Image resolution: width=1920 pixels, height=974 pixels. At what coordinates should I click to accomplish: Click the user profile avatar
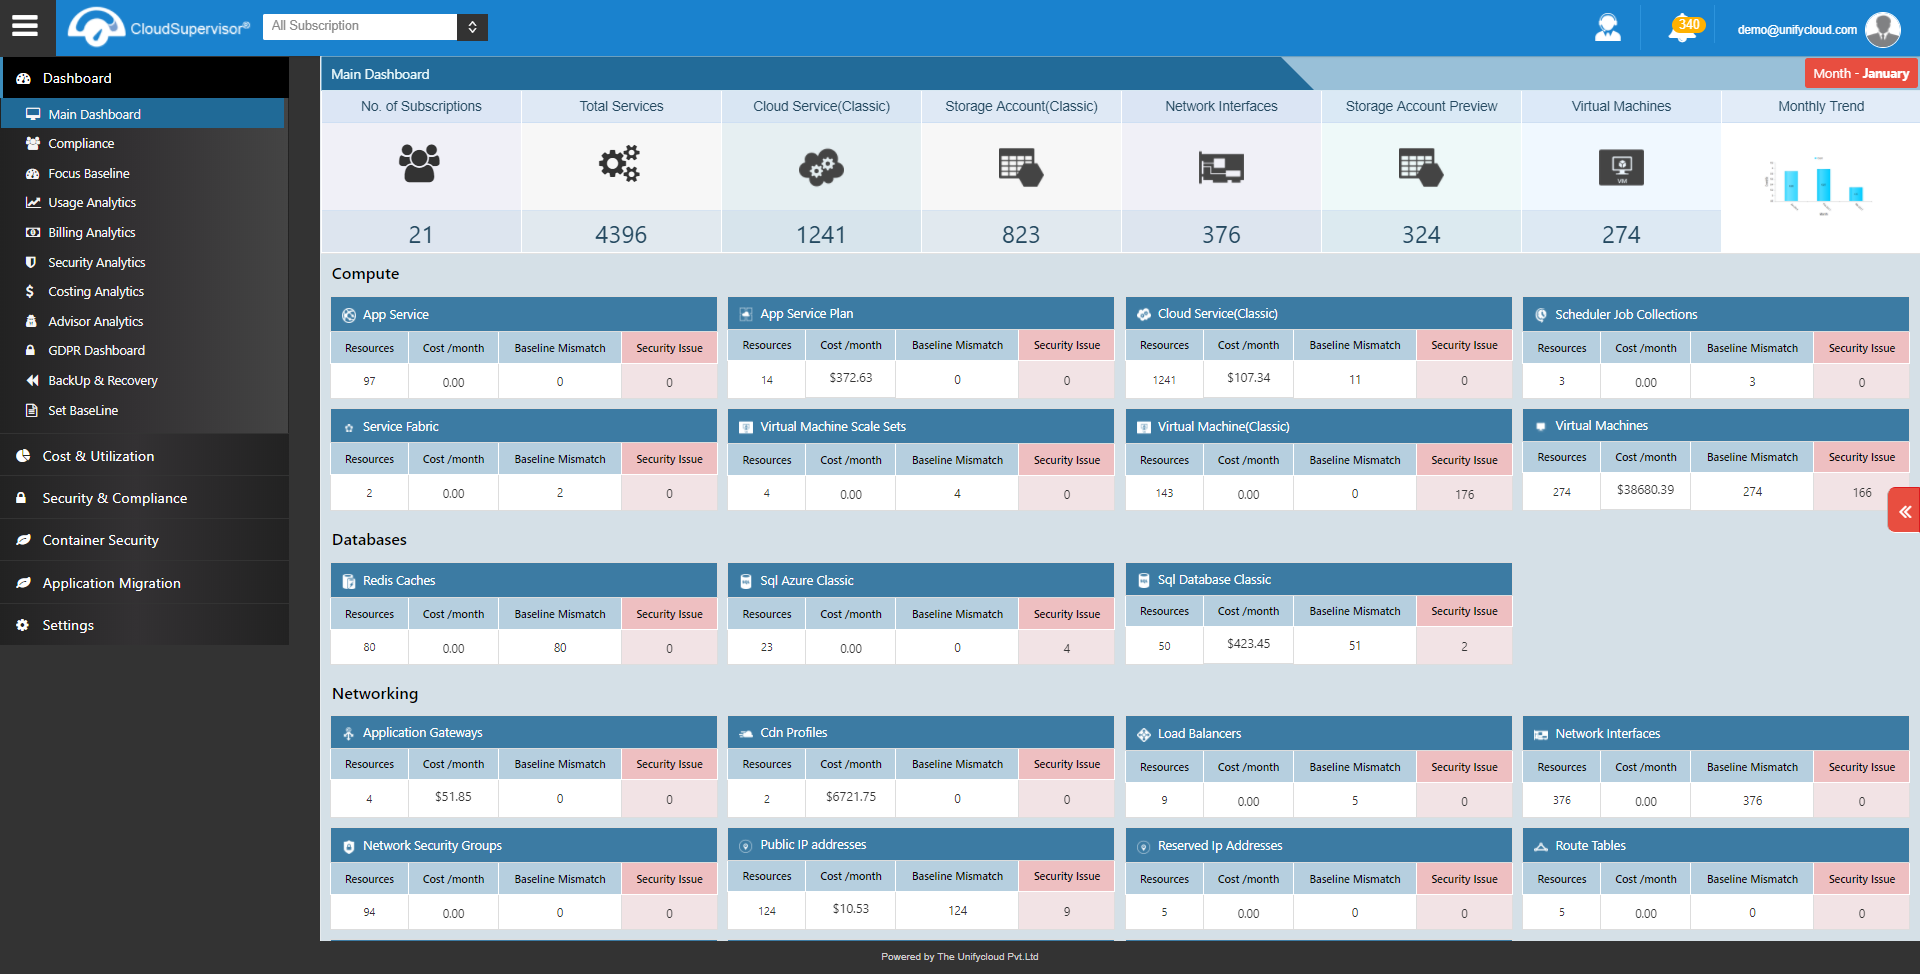pos(1883,29)
